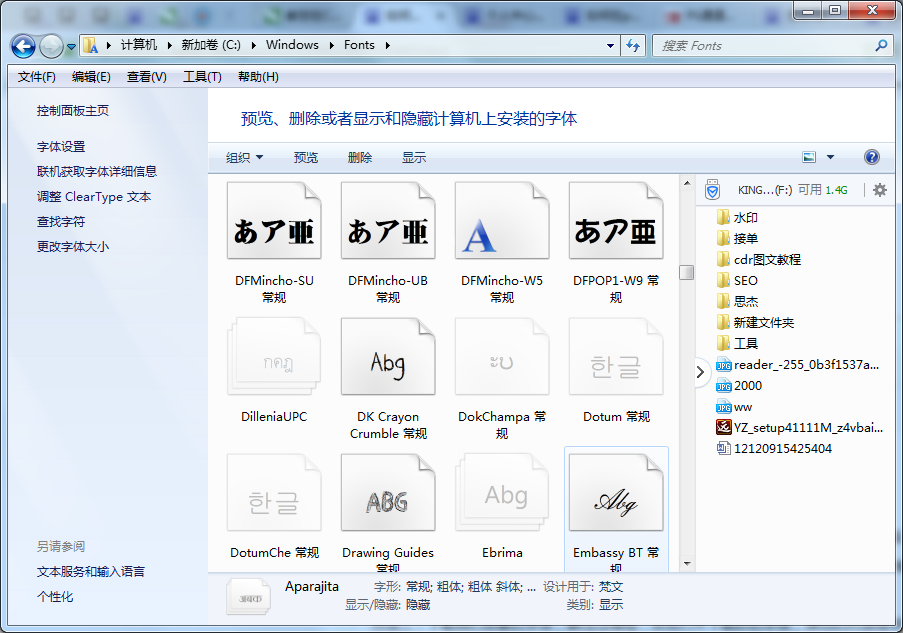Select the 2000 JPG file
Image resolution: width=903 pixels, height=633 pixels.
[x=739, y=385]
